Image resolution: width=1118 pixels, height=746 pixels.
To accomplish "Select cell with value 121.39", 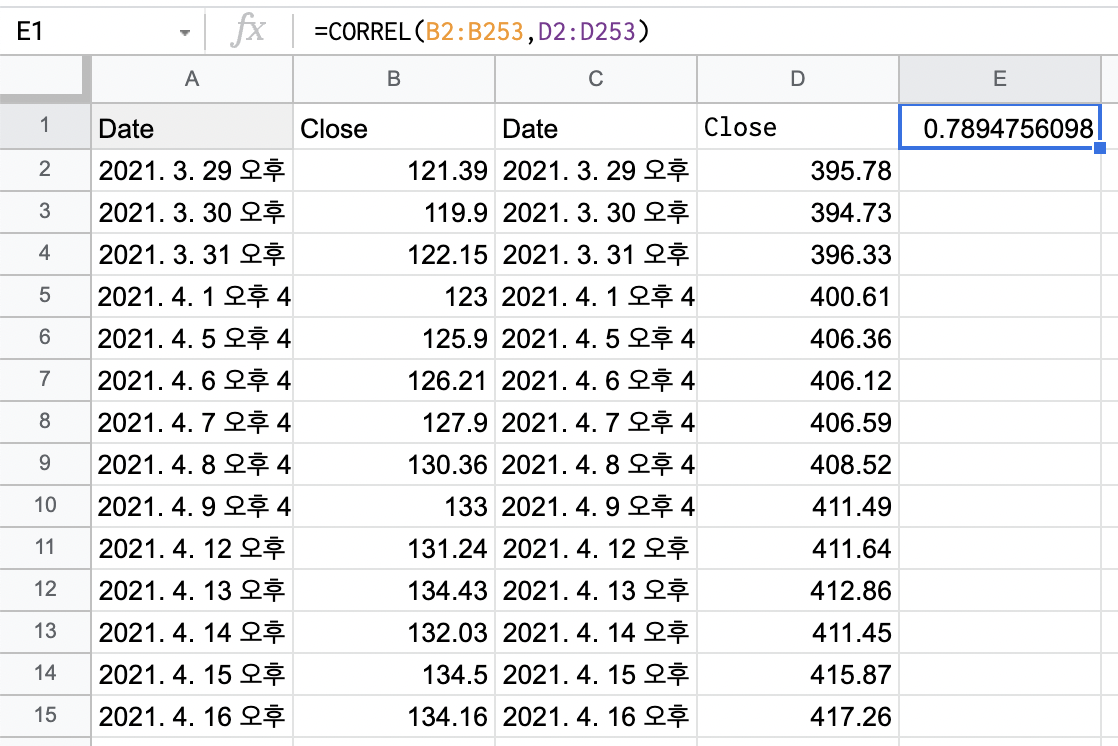I will pyautogui.click(x=394, y=170).
